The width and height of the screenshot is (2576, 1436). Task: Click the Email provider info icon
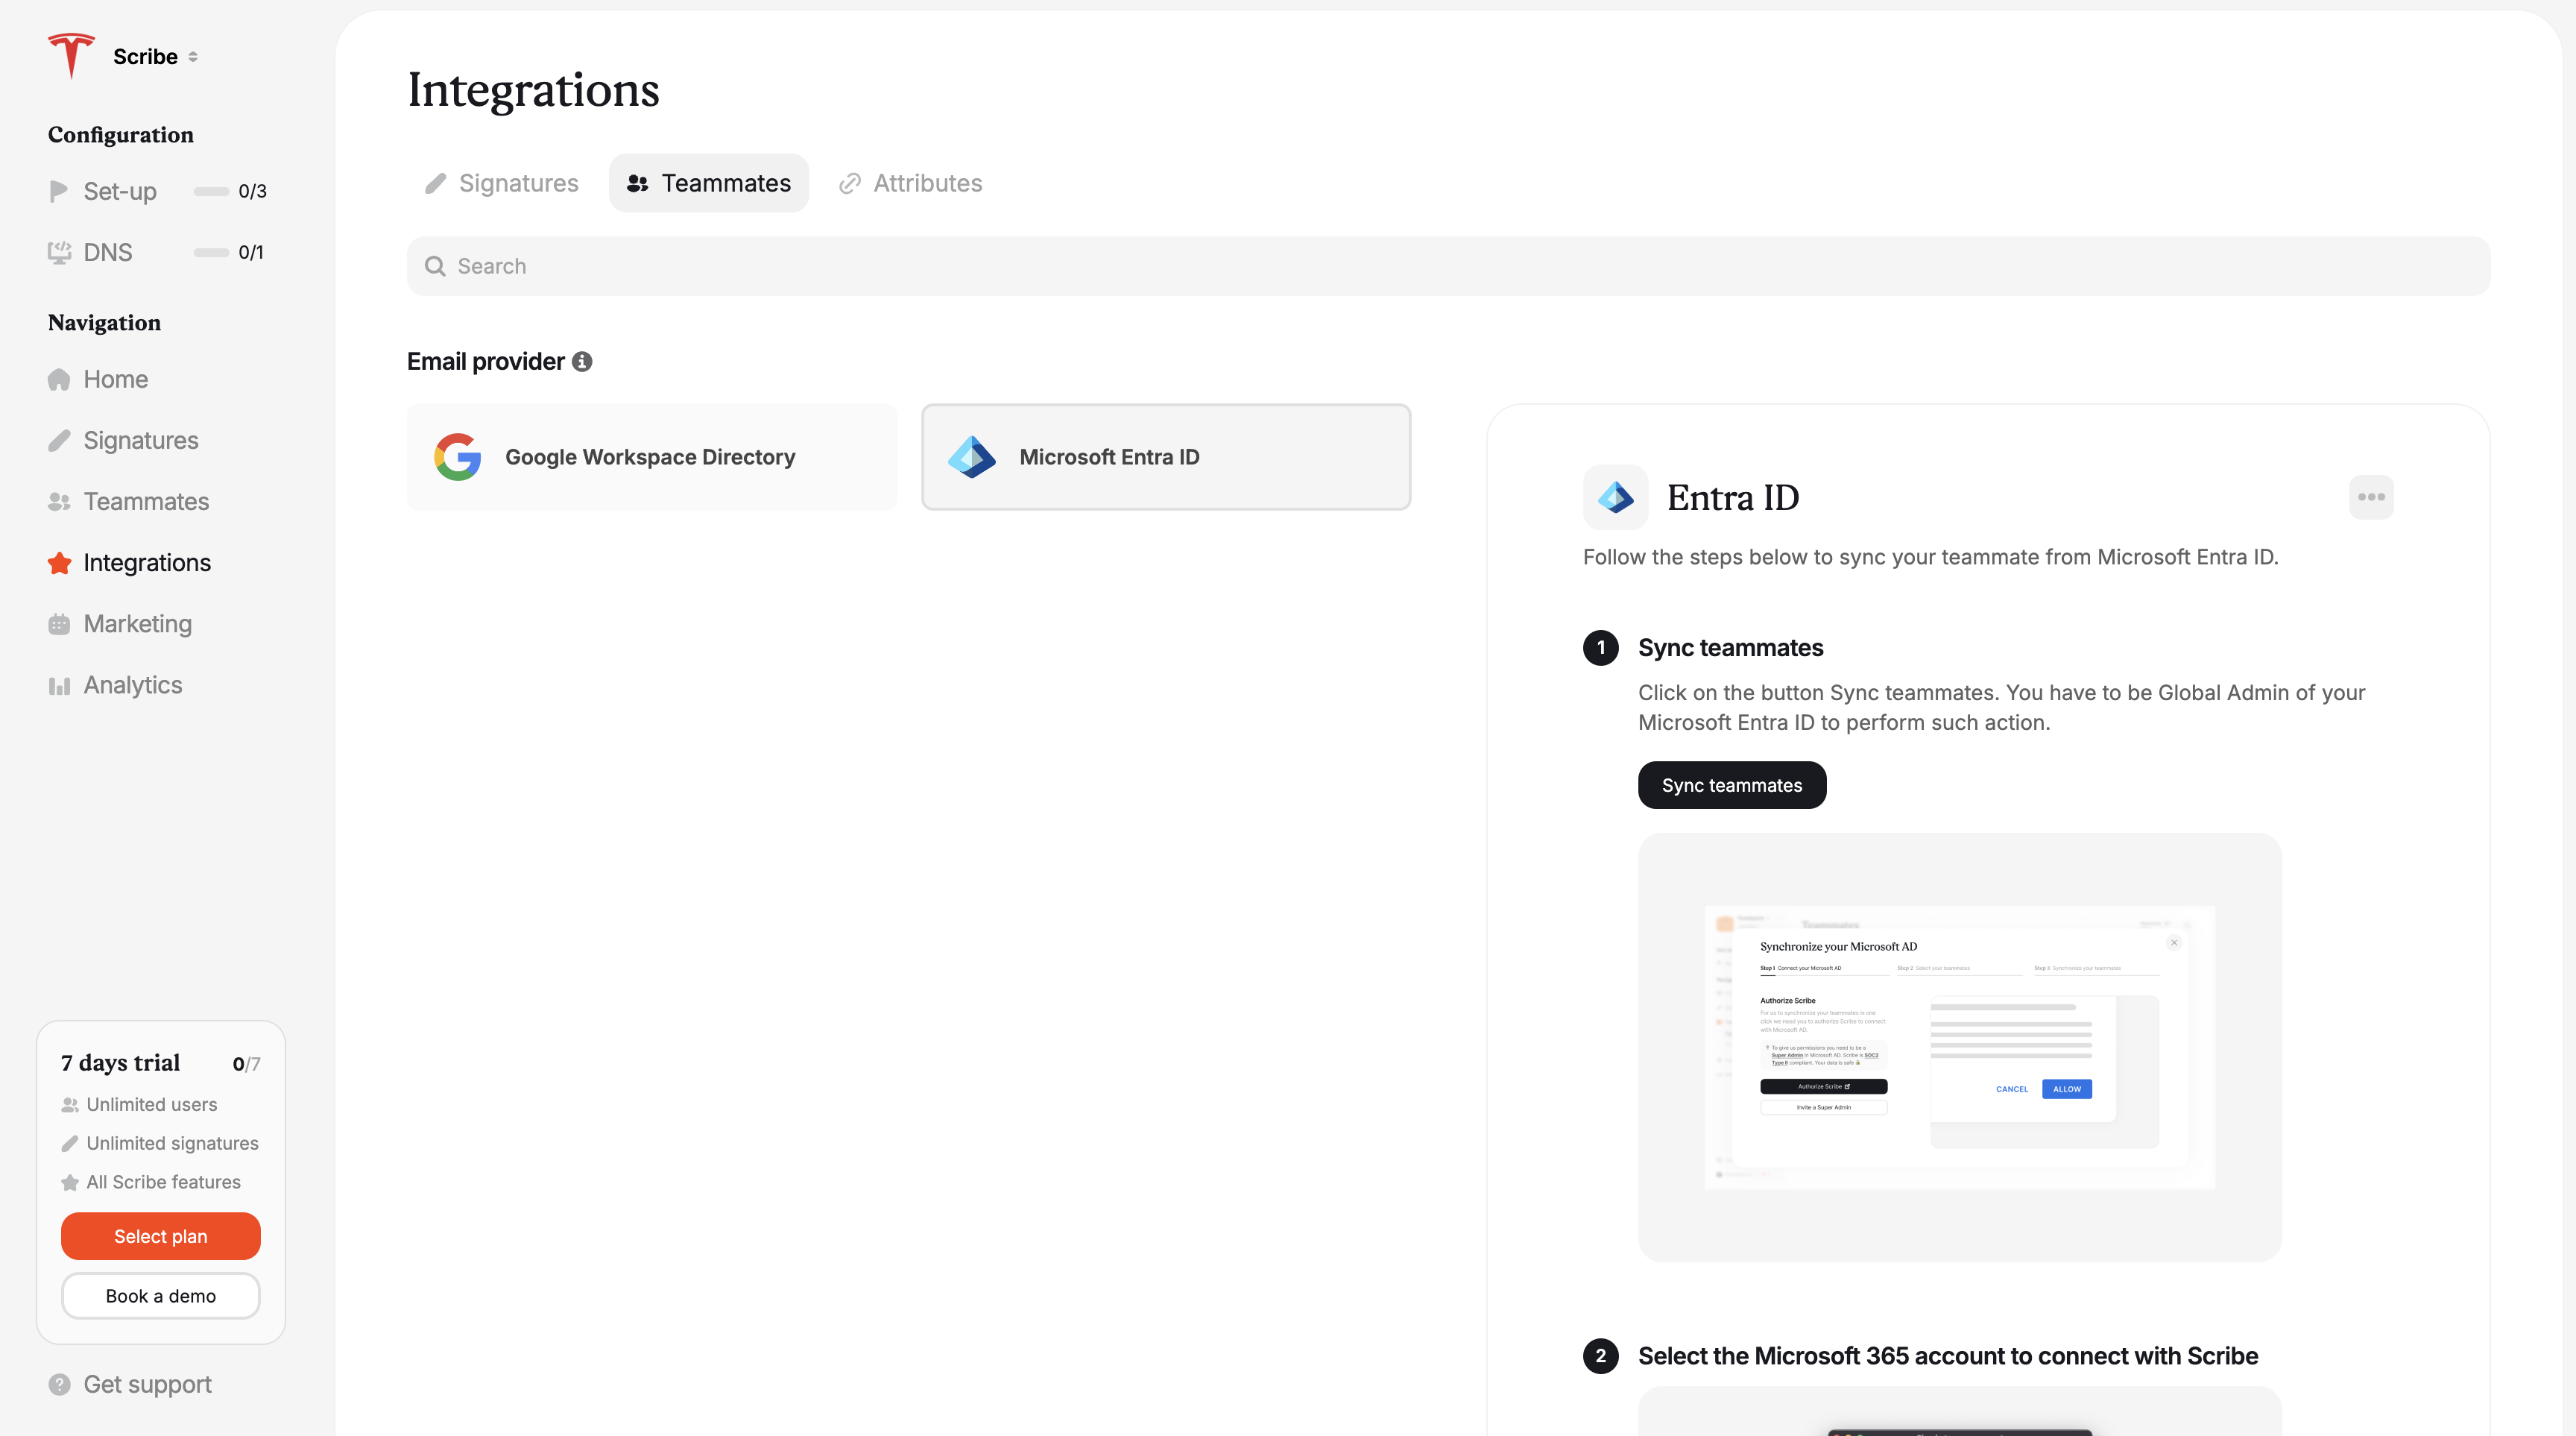point(582,362)
